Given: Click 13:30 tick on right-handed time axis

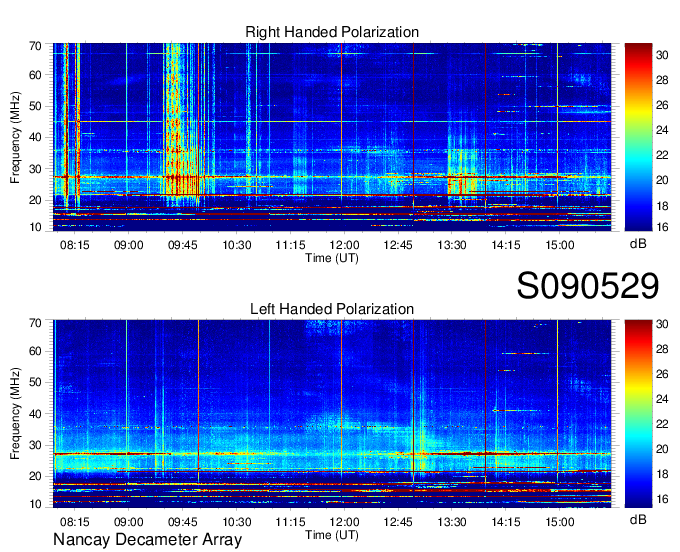Looking at the screenshot, I should (452, 245).
